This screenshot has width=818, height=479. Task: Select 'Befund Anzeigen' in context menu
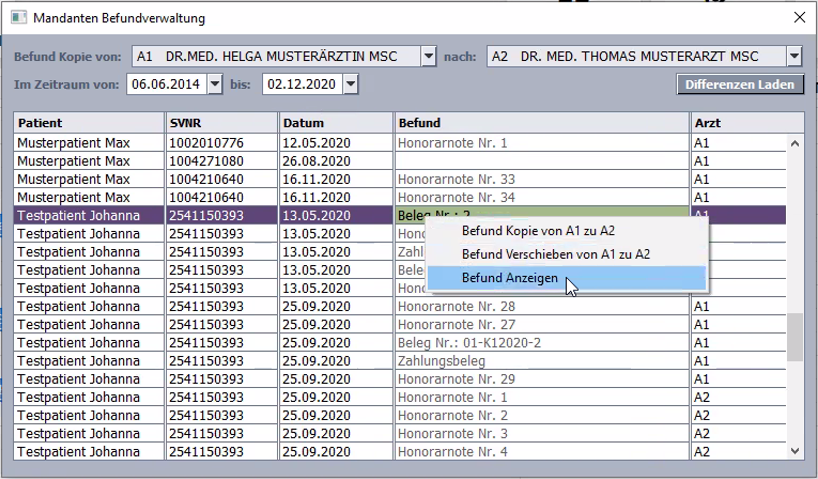click(x=567, y=278)
